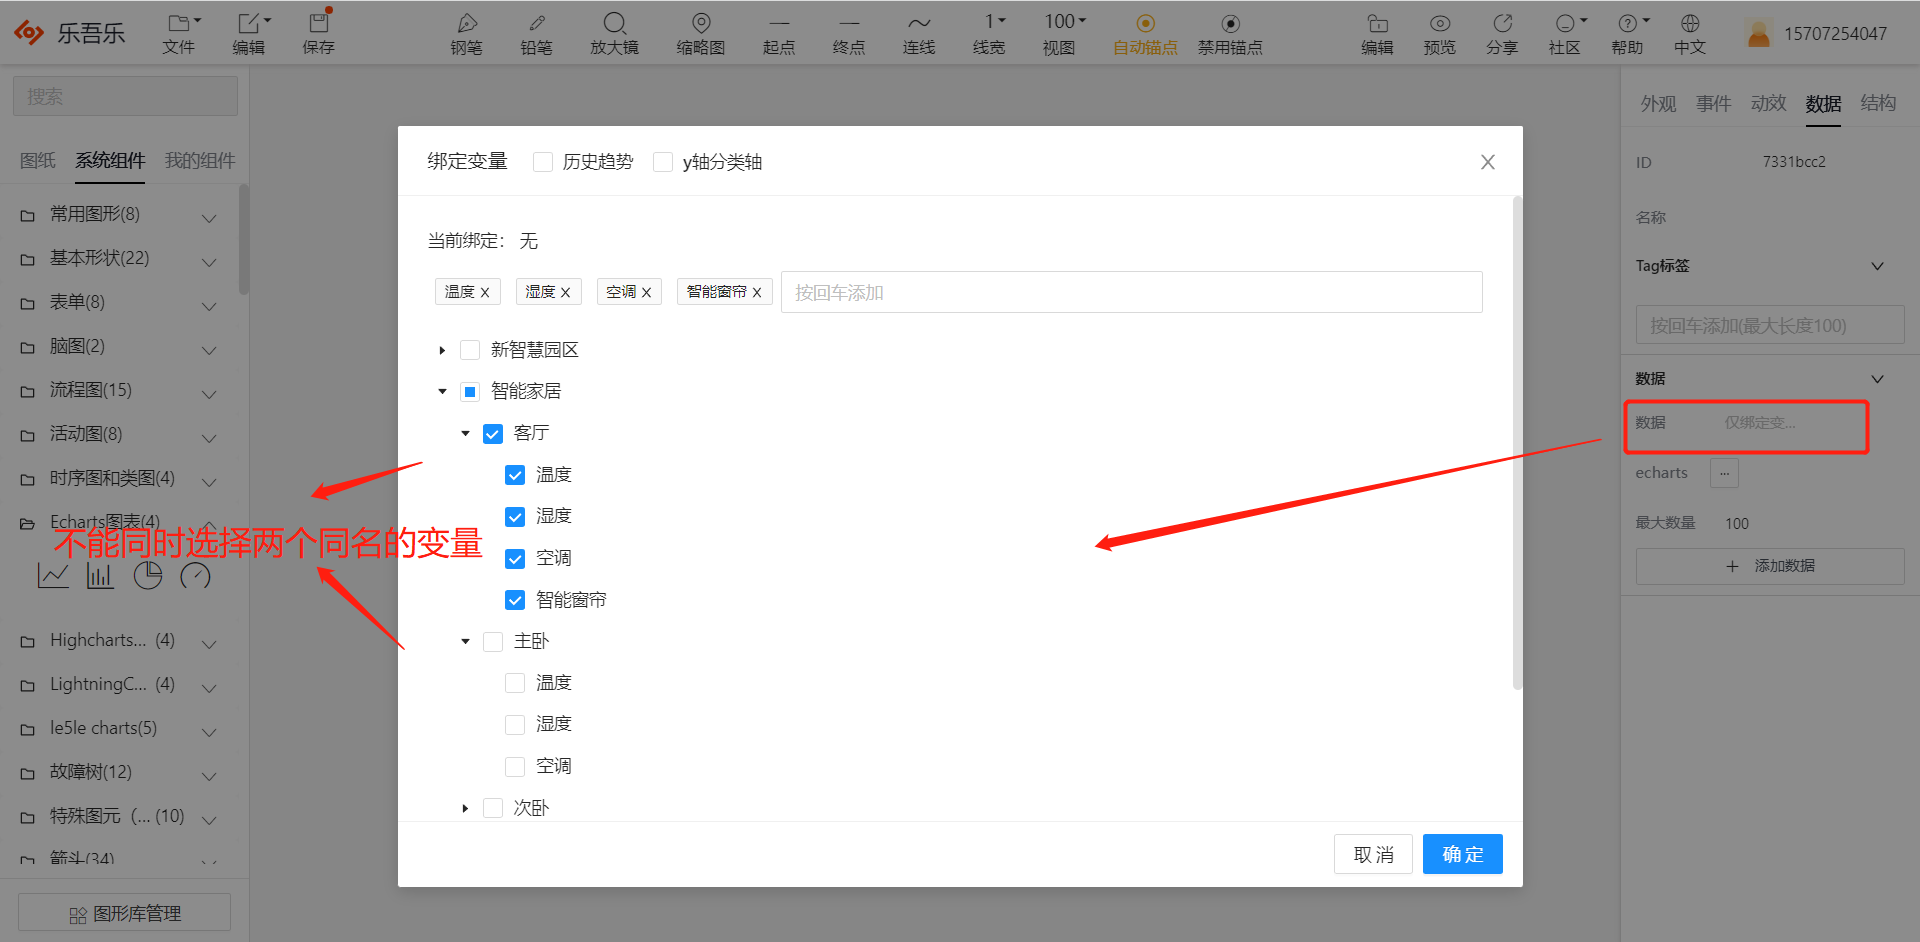This screenshot has height=942, width=1920.
Task: Enable the 历史趋势 option
Action: pyautogui.click(x=543, y=161)
